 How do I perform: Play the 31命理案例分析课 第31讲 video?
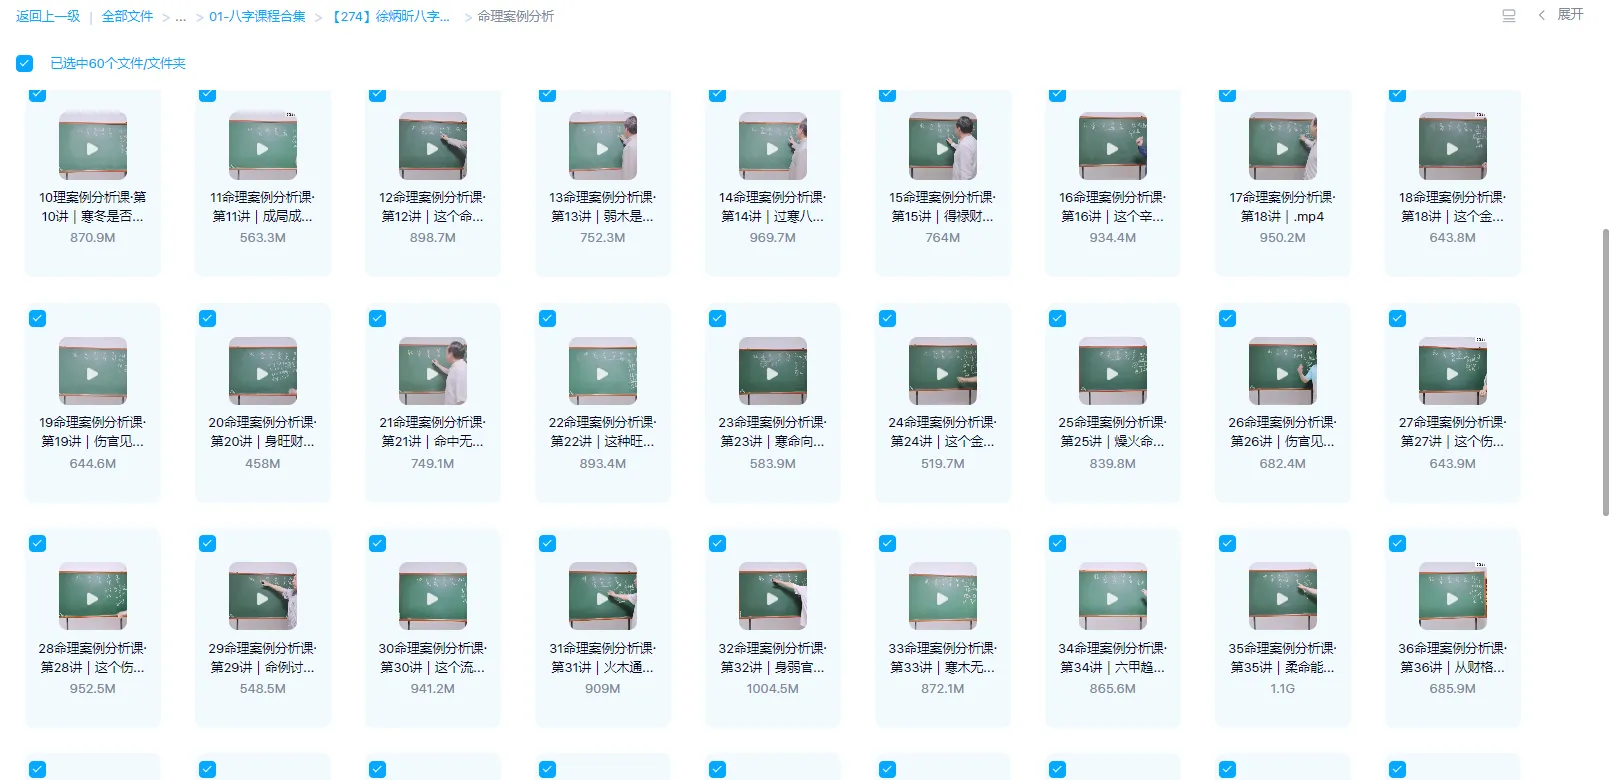coord(602,598)
